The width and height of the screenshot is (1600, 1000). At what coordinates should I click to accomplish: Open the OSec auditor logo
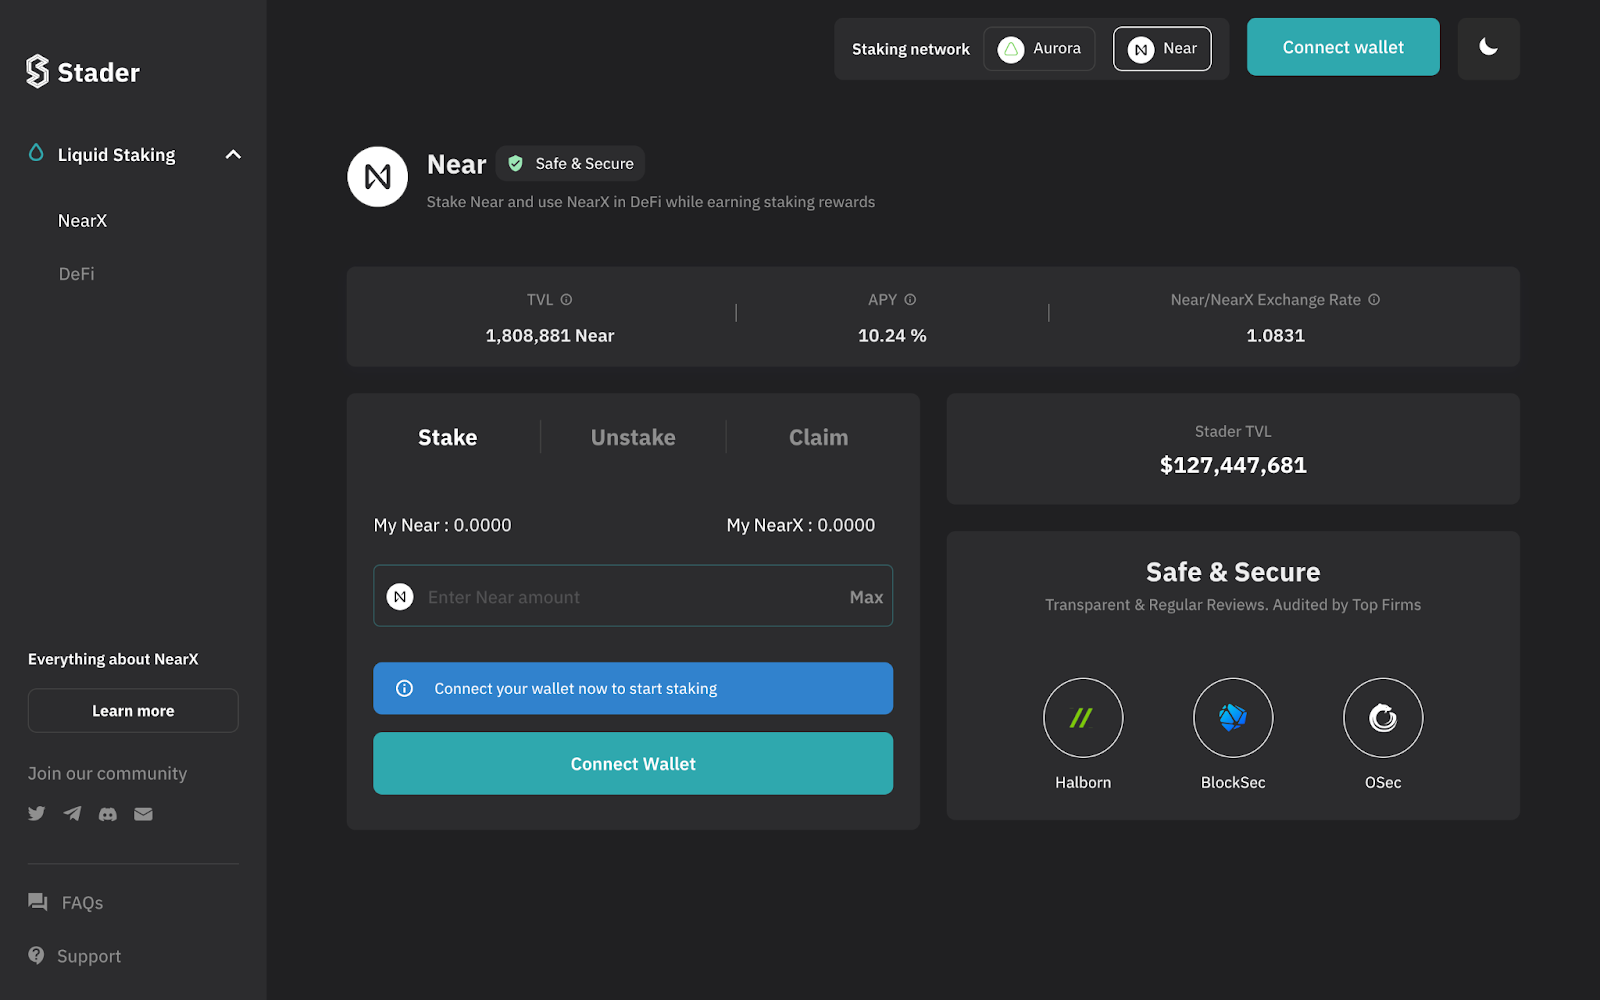(1383, 718)
